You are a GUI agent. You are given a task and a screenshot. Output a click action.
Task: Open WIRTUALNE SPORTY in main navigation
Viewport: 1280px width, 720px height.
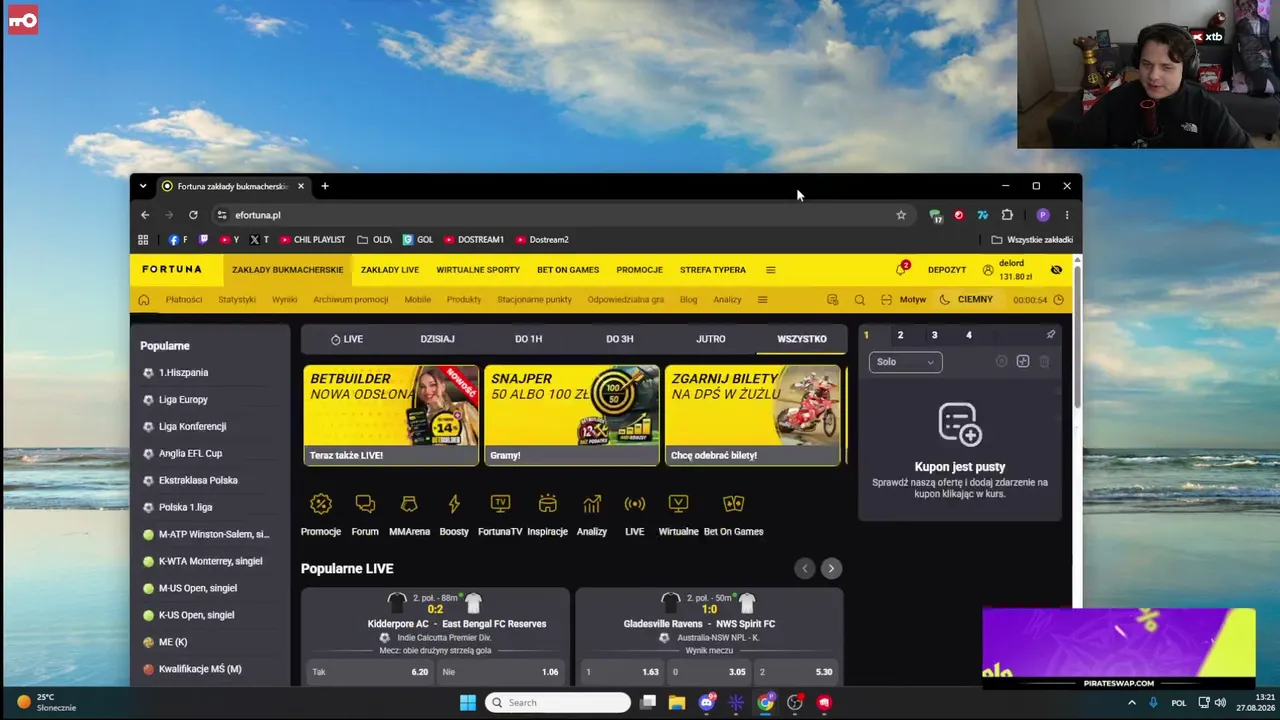point(478,270)
